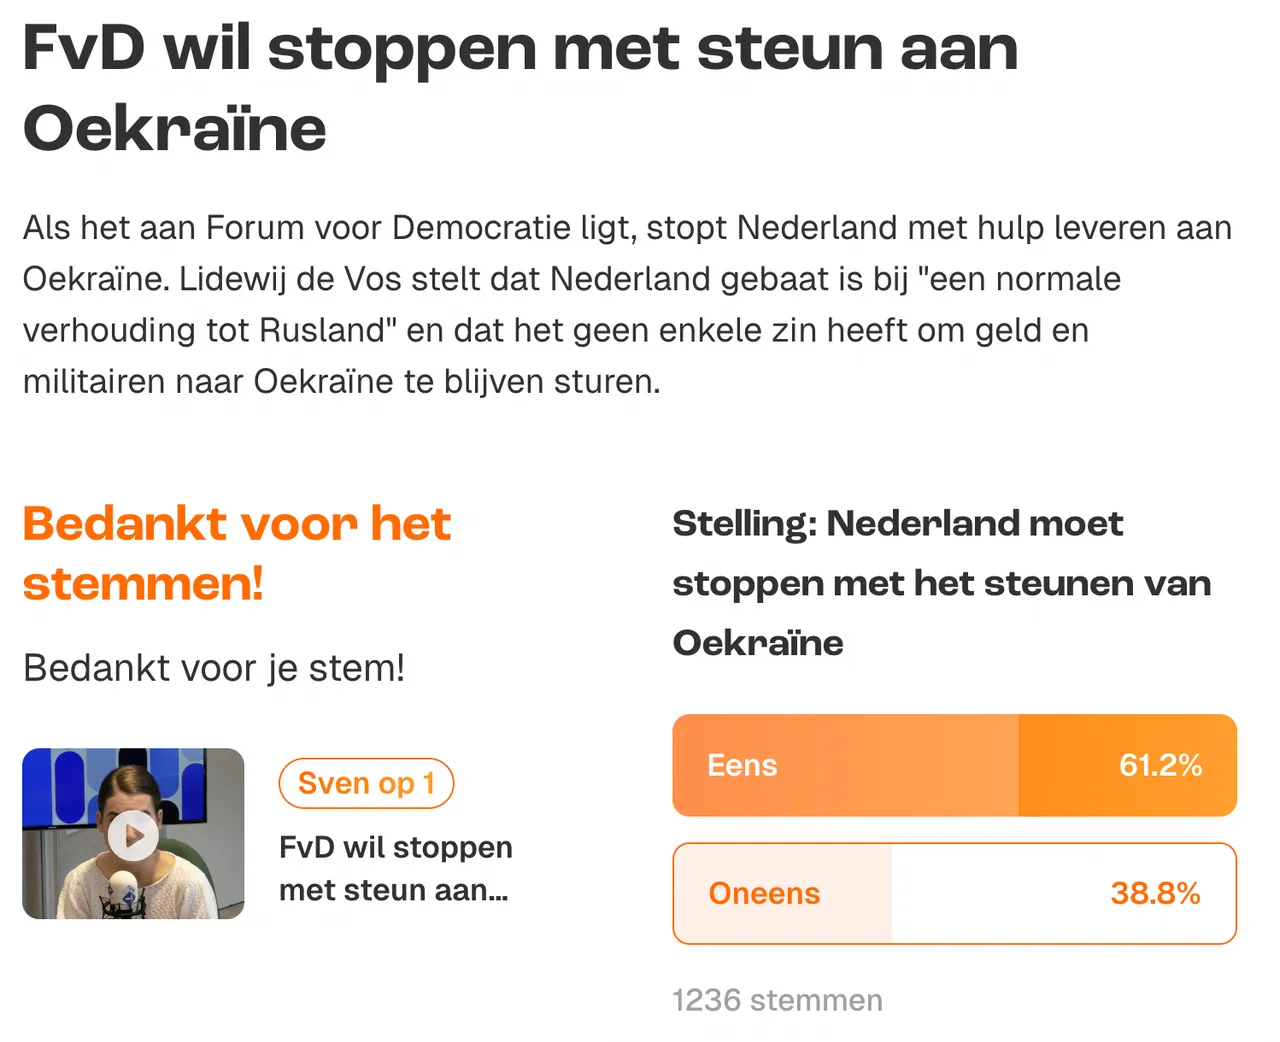Click the "Bedankt voor je stem!" text
Image resolution: width=1280 pixels, height=1042 pixels.
coord(214,668)
